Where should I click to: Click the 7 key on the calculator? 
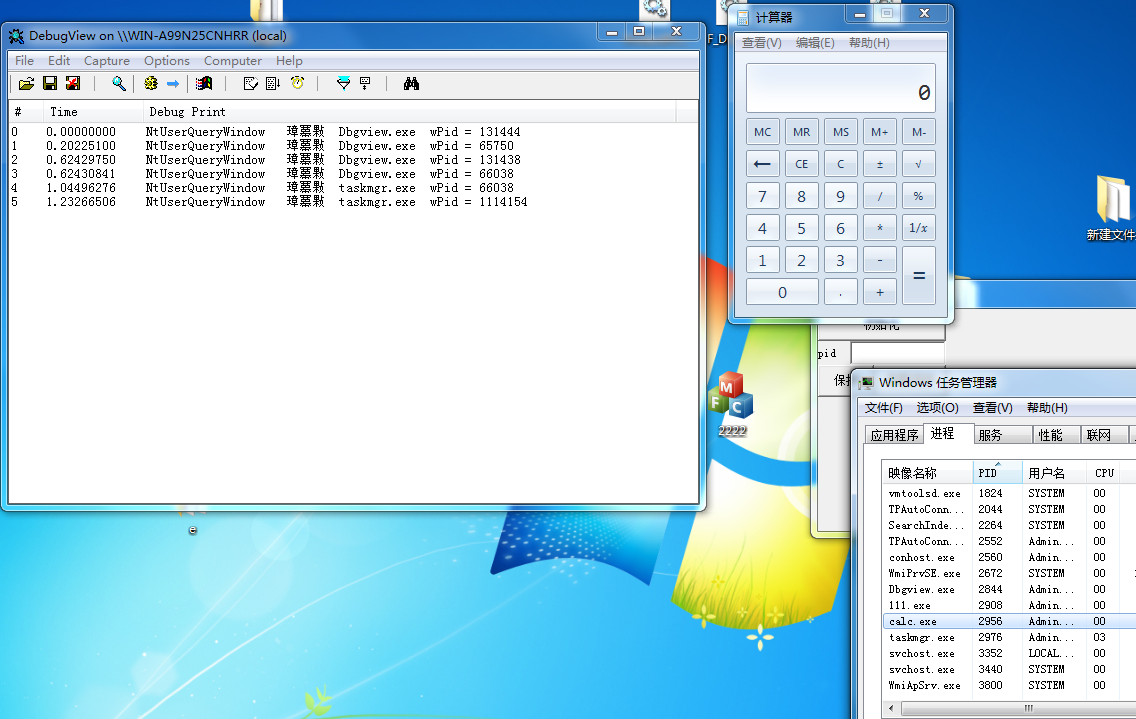762,196
